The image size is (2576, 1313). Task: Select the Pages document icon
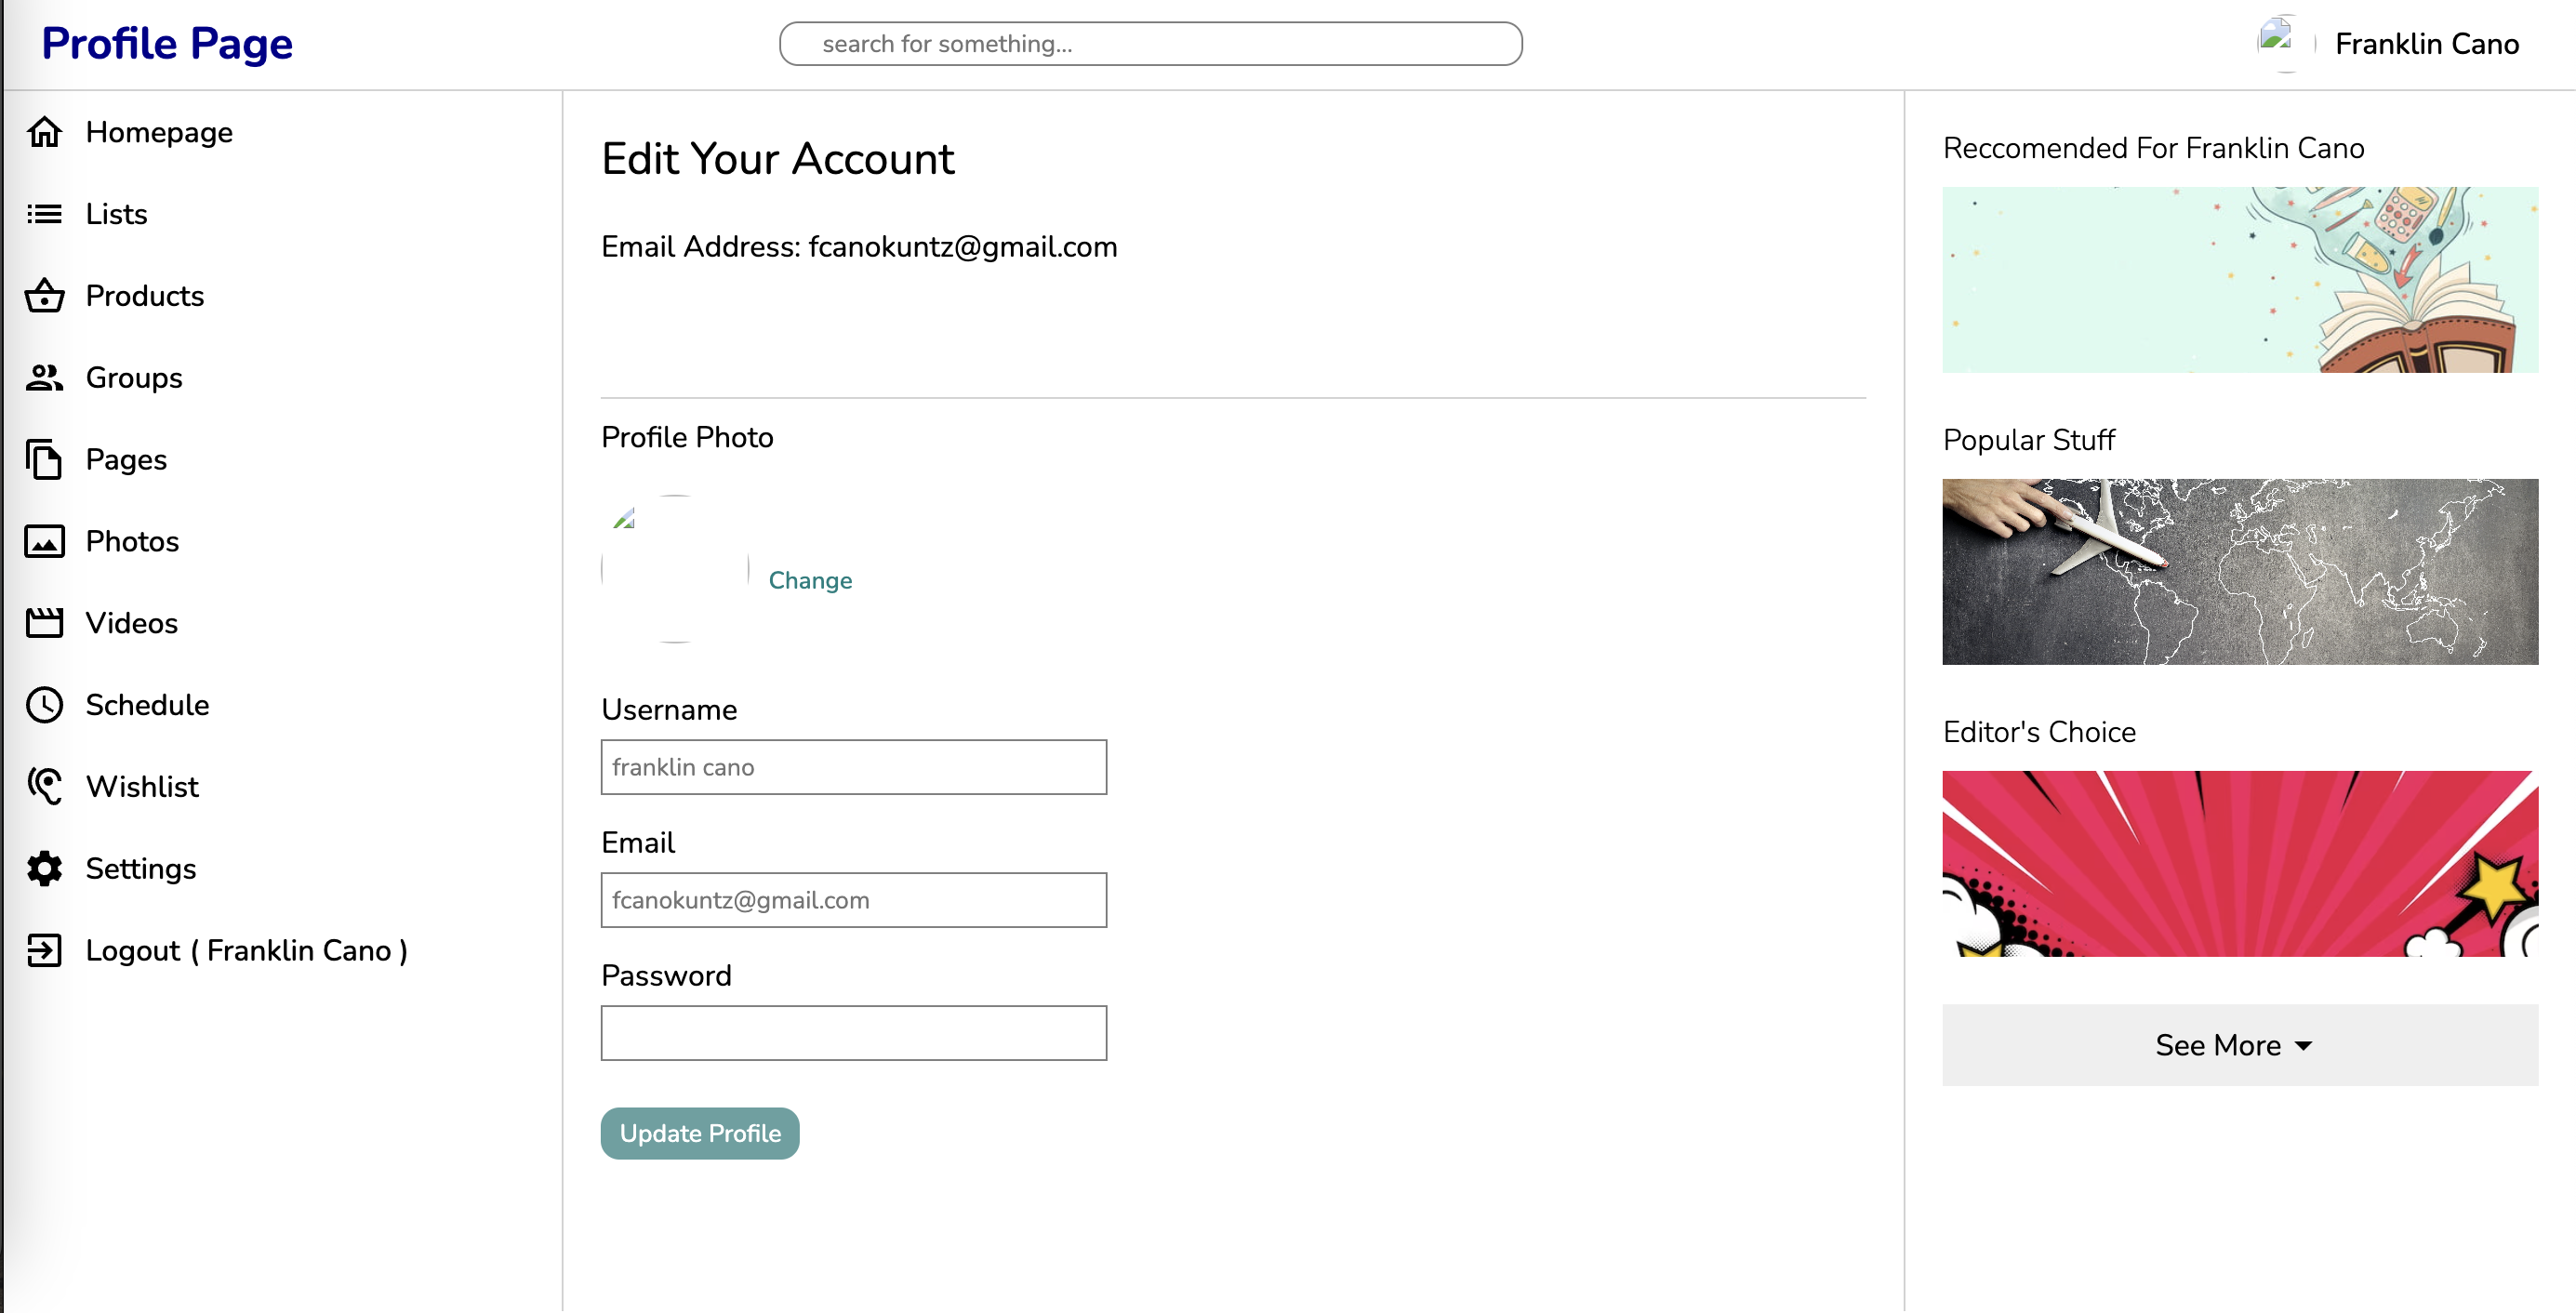tap(45, 459)
